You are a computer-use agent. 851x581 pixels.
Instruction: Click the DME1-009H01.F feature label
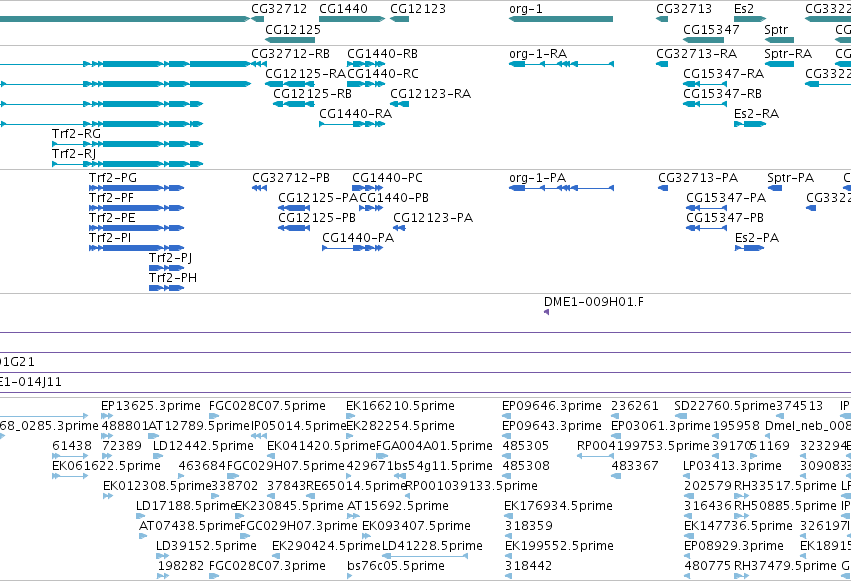(x=594, y=302)
